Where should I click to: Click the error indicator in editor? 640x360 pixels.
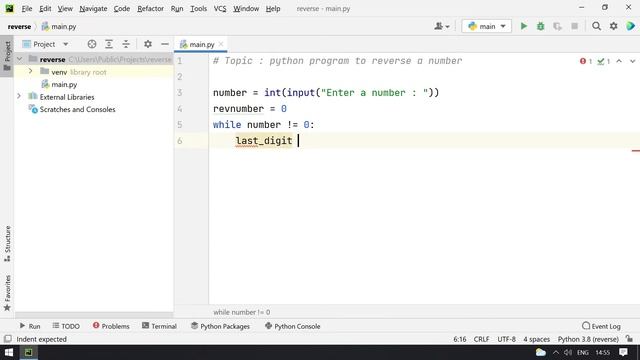coord(586,61)
